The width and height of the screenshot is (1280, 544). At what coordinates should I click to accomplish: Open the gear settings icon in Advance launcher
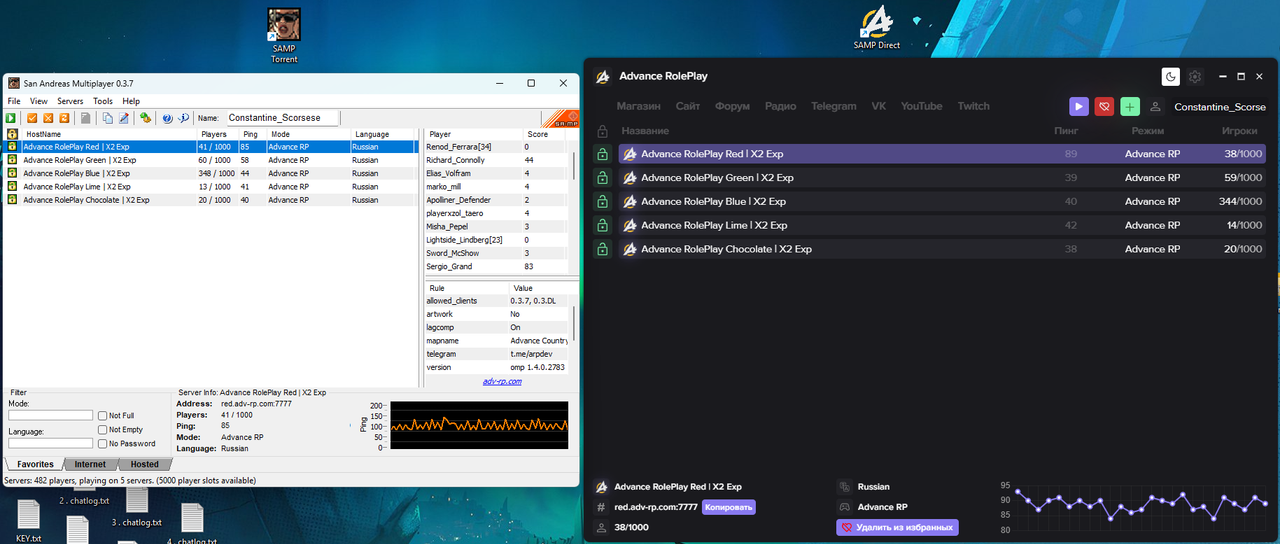[1194, 77]
